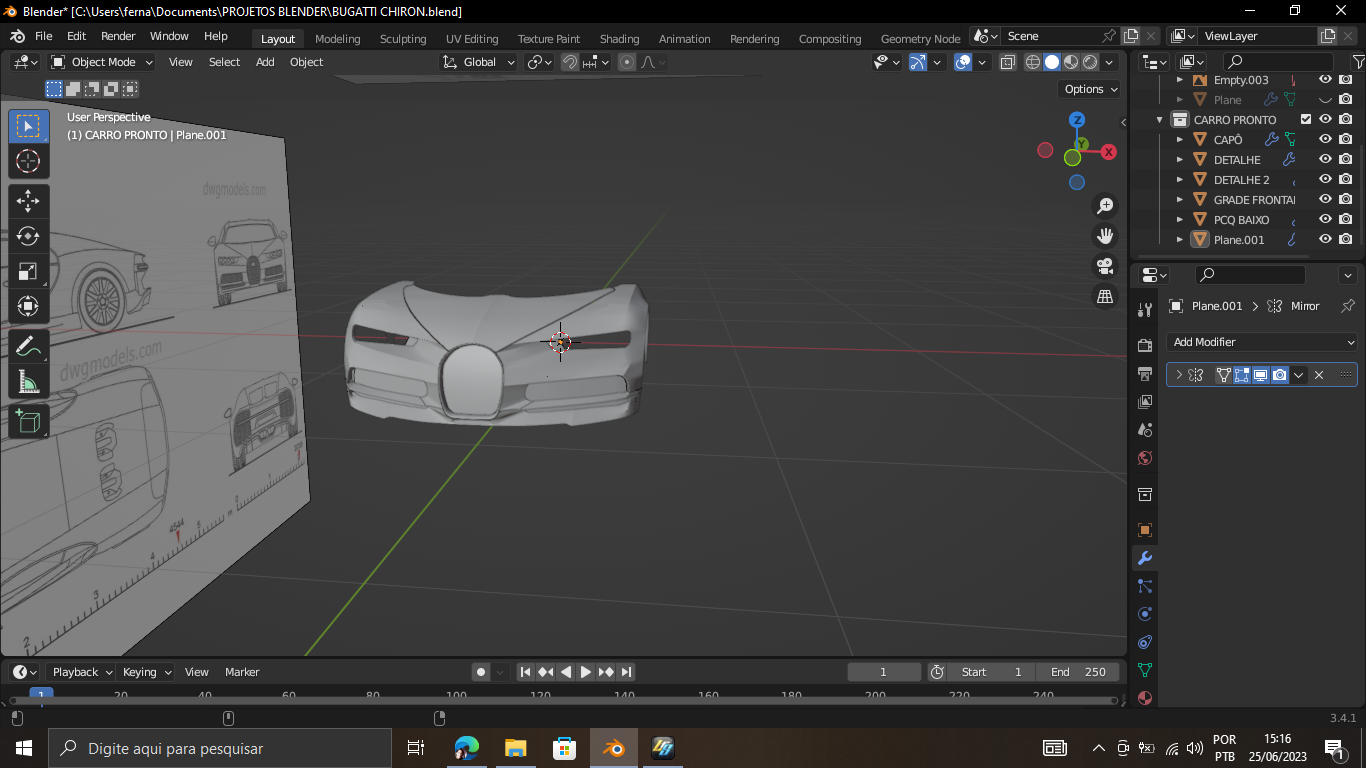Open the Modifier properties tab
This screenshot has height=768, width=1366.
point(1145,558)
